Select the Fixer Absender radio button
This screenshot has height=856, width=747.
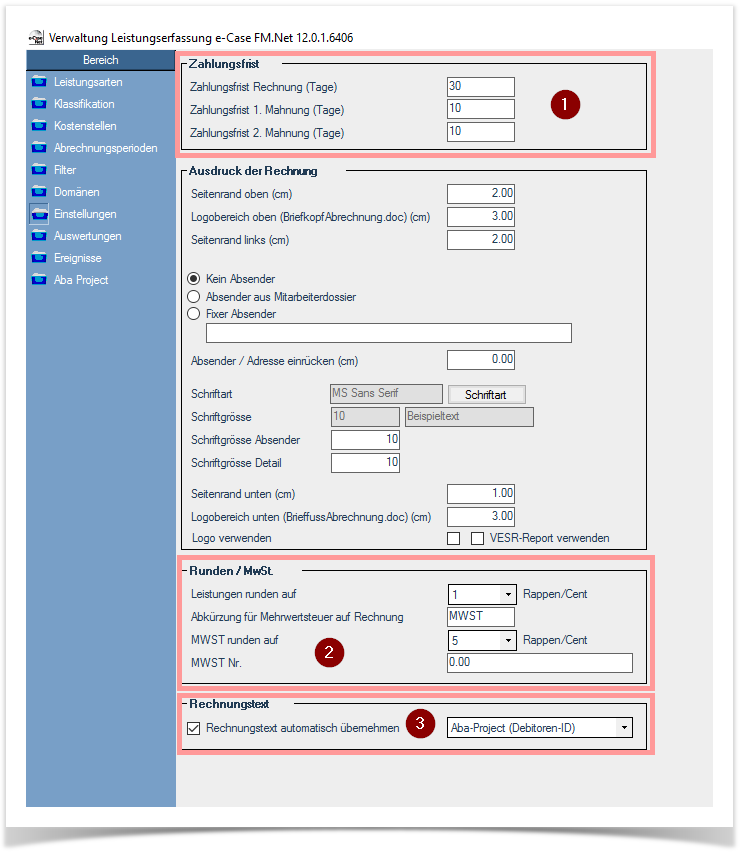pos(193,314)
